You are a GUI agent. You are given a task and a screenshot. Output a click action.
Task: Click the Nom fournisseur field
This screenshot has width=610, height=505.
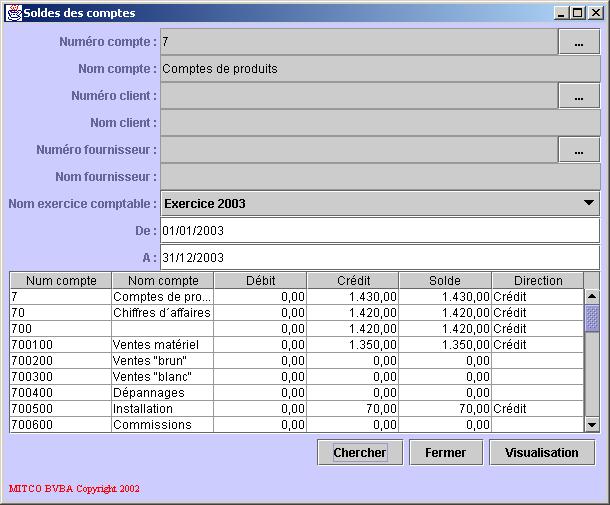[x=380, y=177]
